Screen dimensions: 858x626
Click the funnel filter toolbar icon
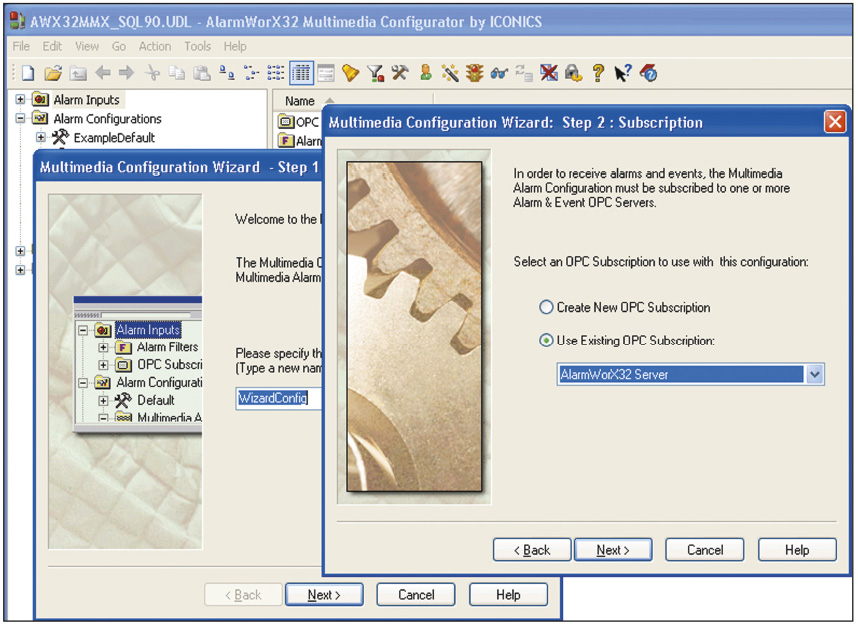[375, 73]
